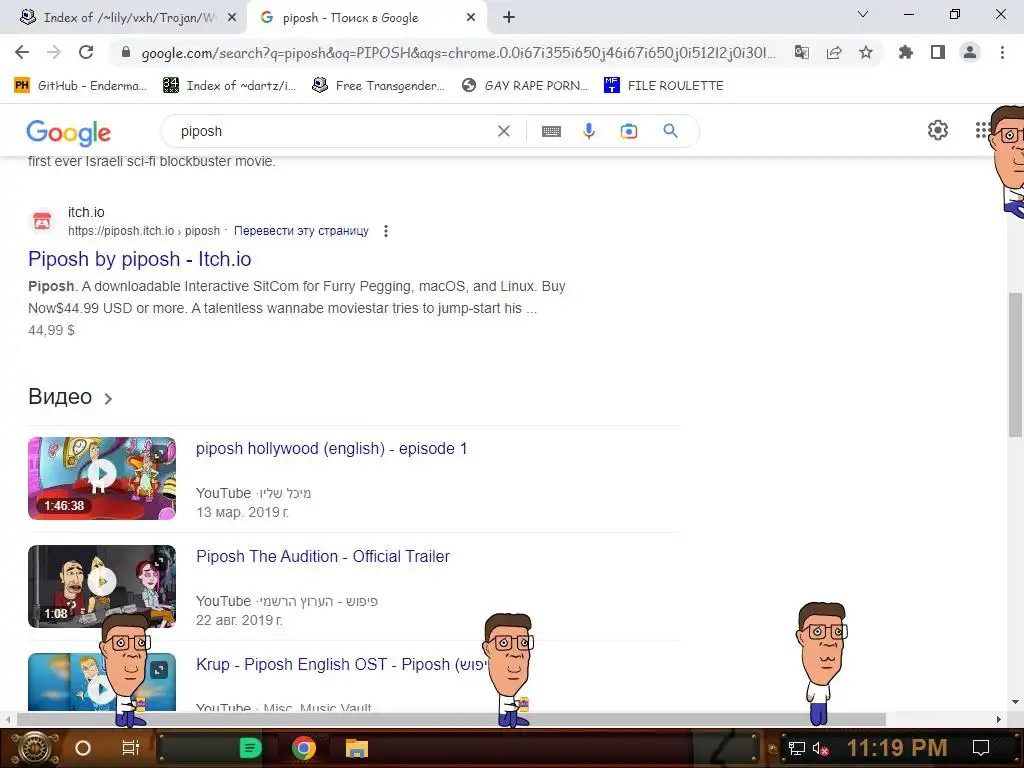Open the Google apps grid
The width and height of the screenshot is (1024, 768).
(982, 130)
